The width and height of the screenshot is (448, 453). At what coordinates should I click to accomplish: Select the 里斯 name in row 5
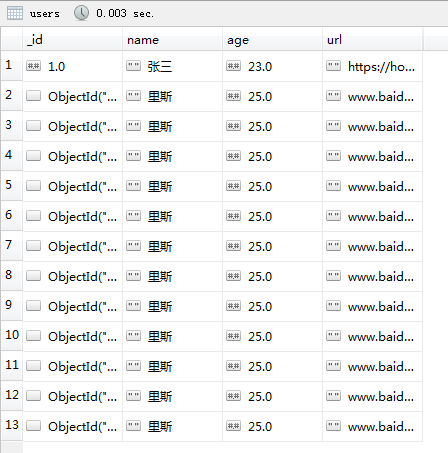tap(160, 187)
